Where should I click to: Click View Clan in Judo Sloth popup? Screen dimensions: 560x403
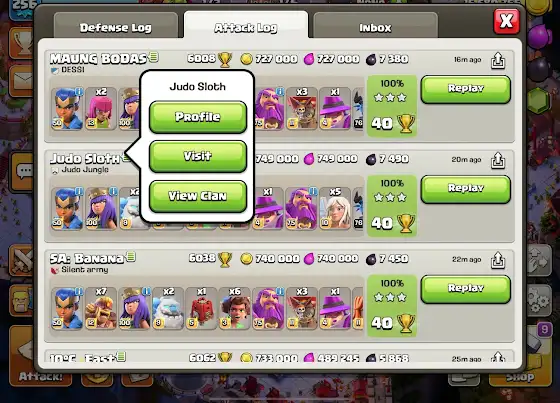click(x=198, y=196)
